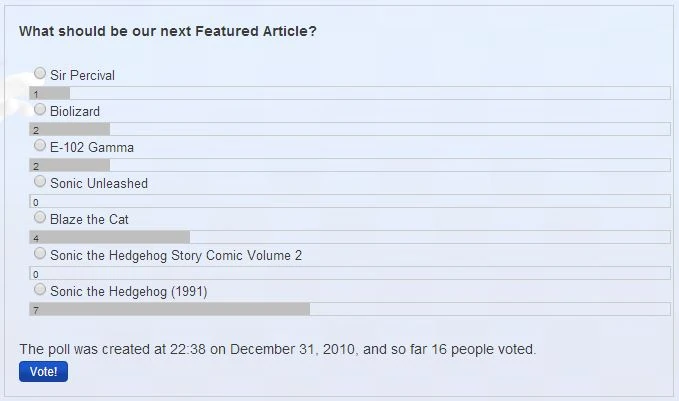Click the Sir Percival result bar
The image size is (679, 401).
coord(50,93)
